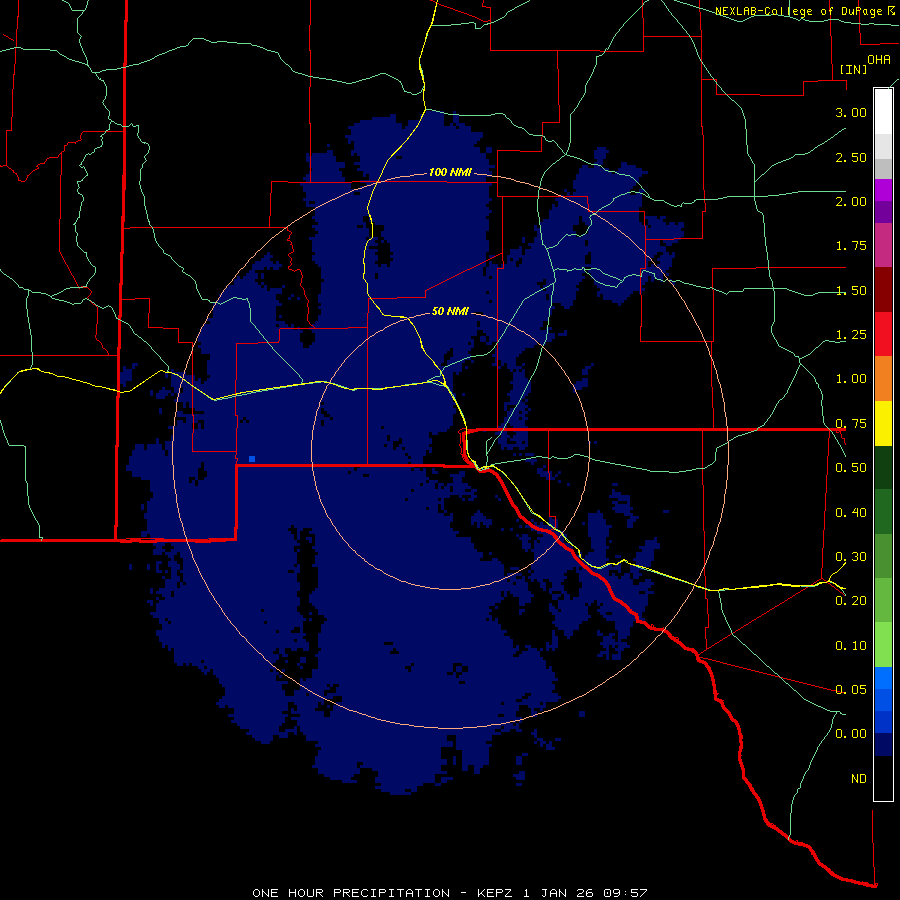Viewport: 900px width, 900px height.
Task: Click the lone bright blue radar pixel
Action: pos(251,459)
